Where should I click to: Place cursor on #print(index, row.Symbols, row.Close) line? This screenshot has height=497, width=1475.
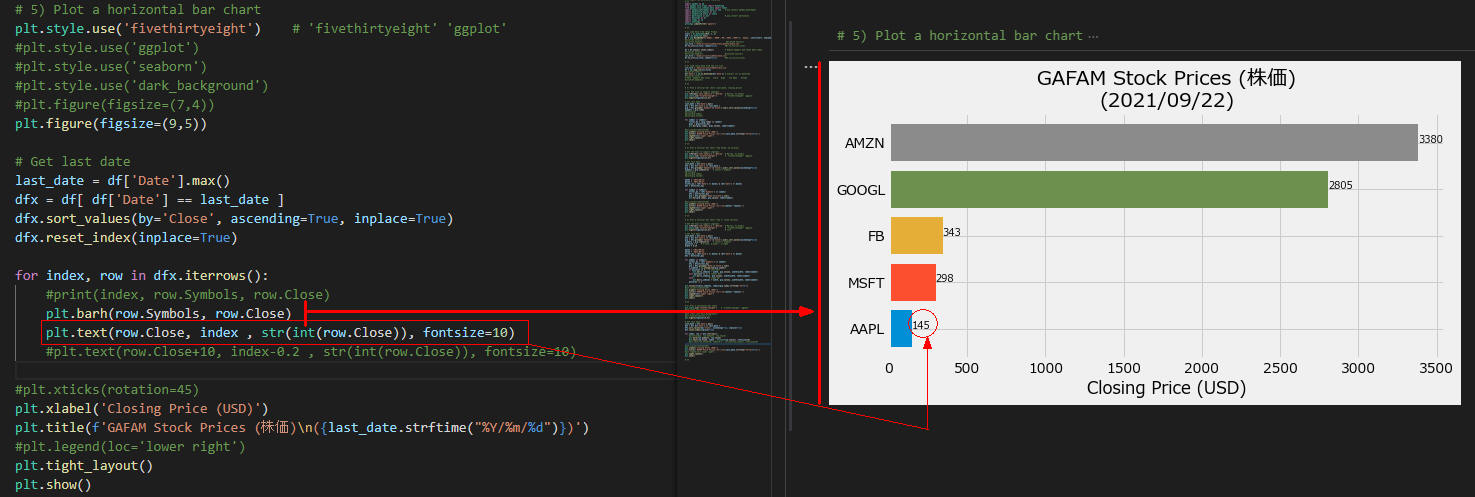pos(188,294)
